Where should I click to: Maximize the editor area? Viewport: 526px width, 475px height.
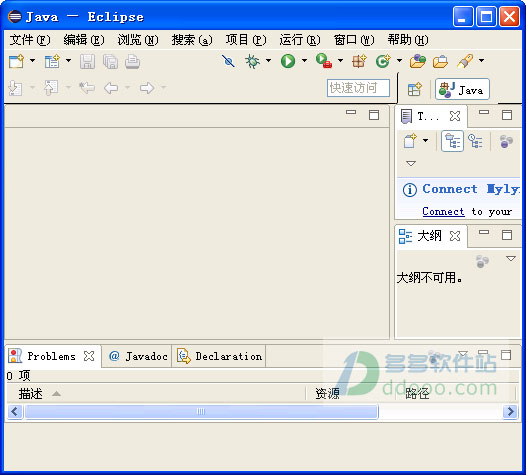click(x=374, y=115)
